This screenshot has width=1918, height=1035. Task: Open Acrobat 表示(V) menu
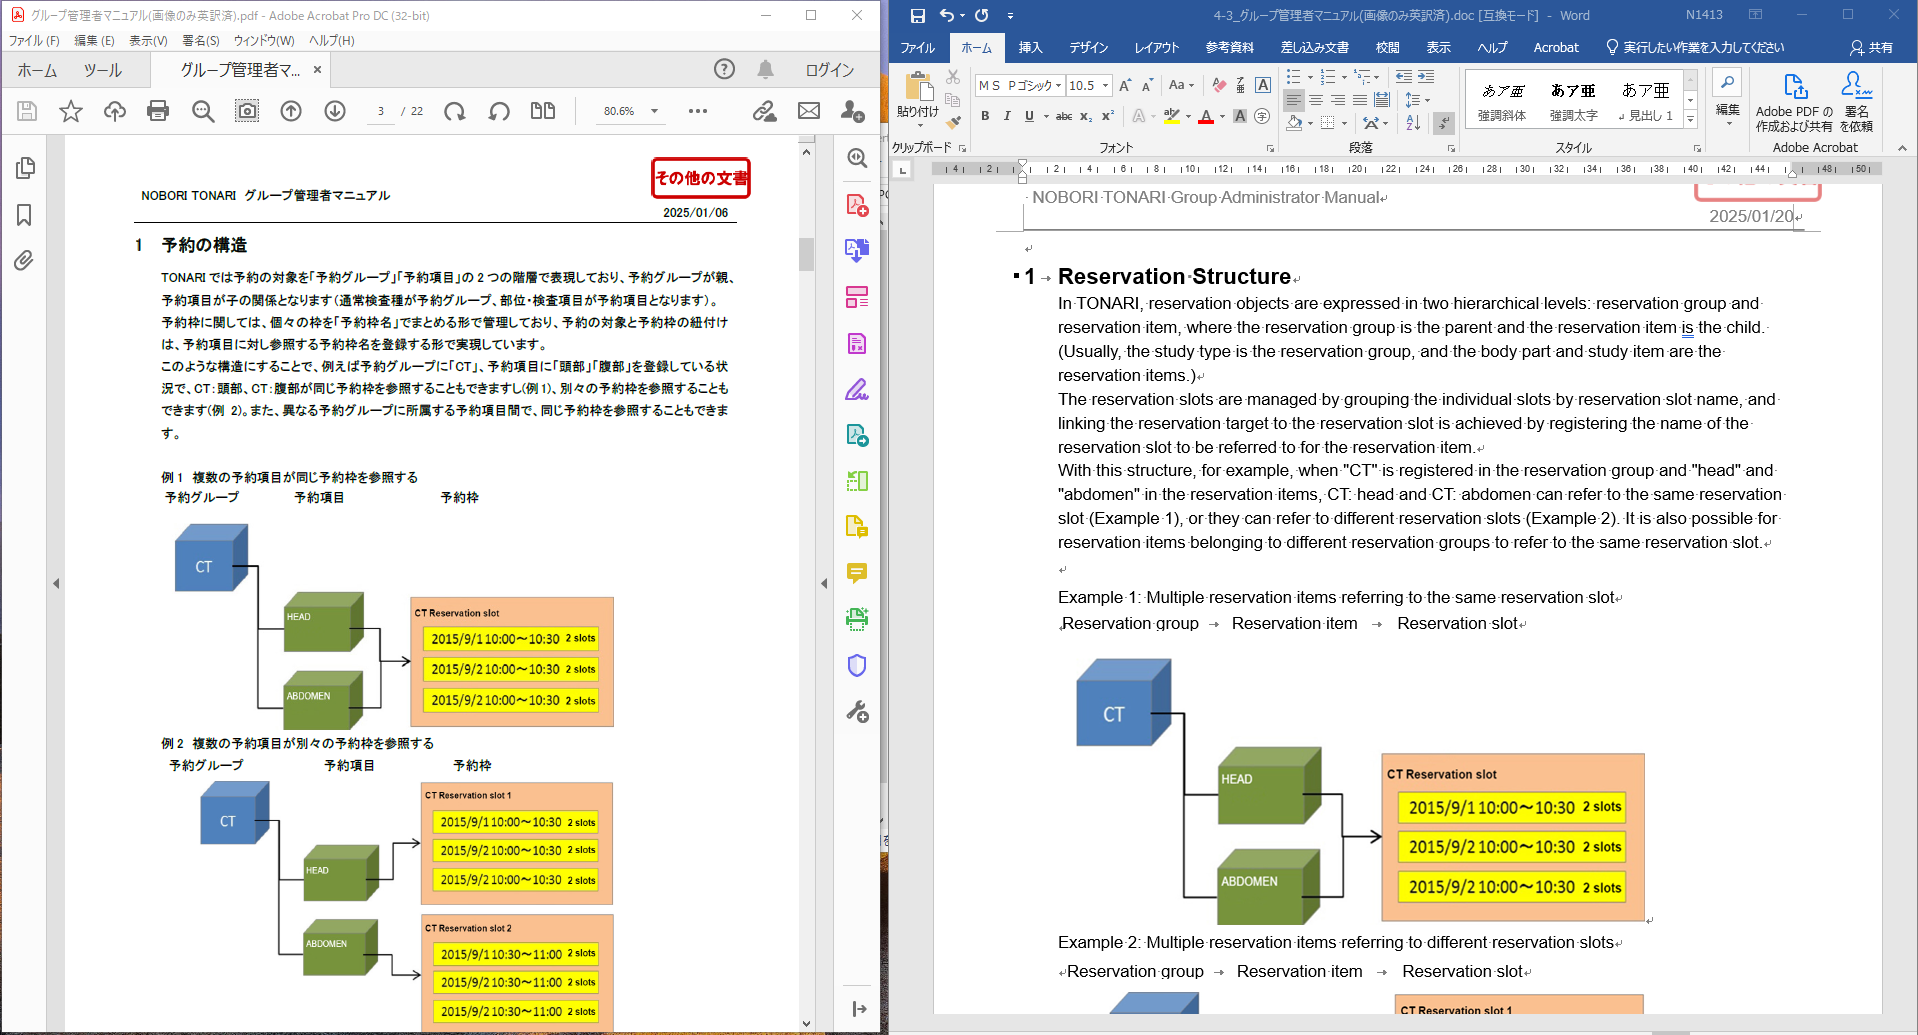tap(148, 40)
